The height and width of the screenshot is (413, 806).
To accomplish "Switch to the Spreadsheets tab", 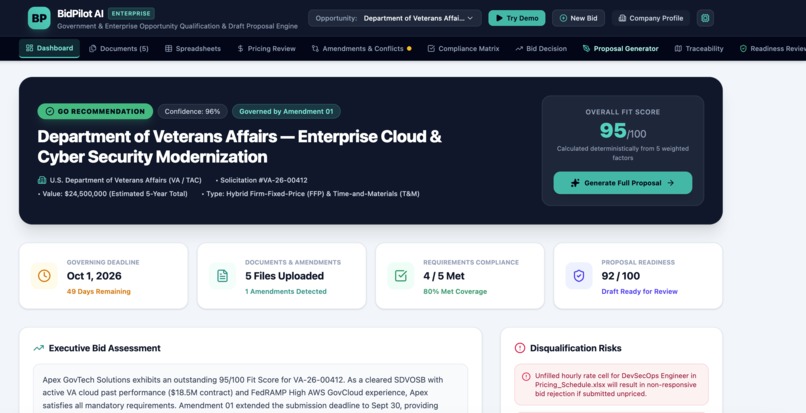I will pos(193,48).
